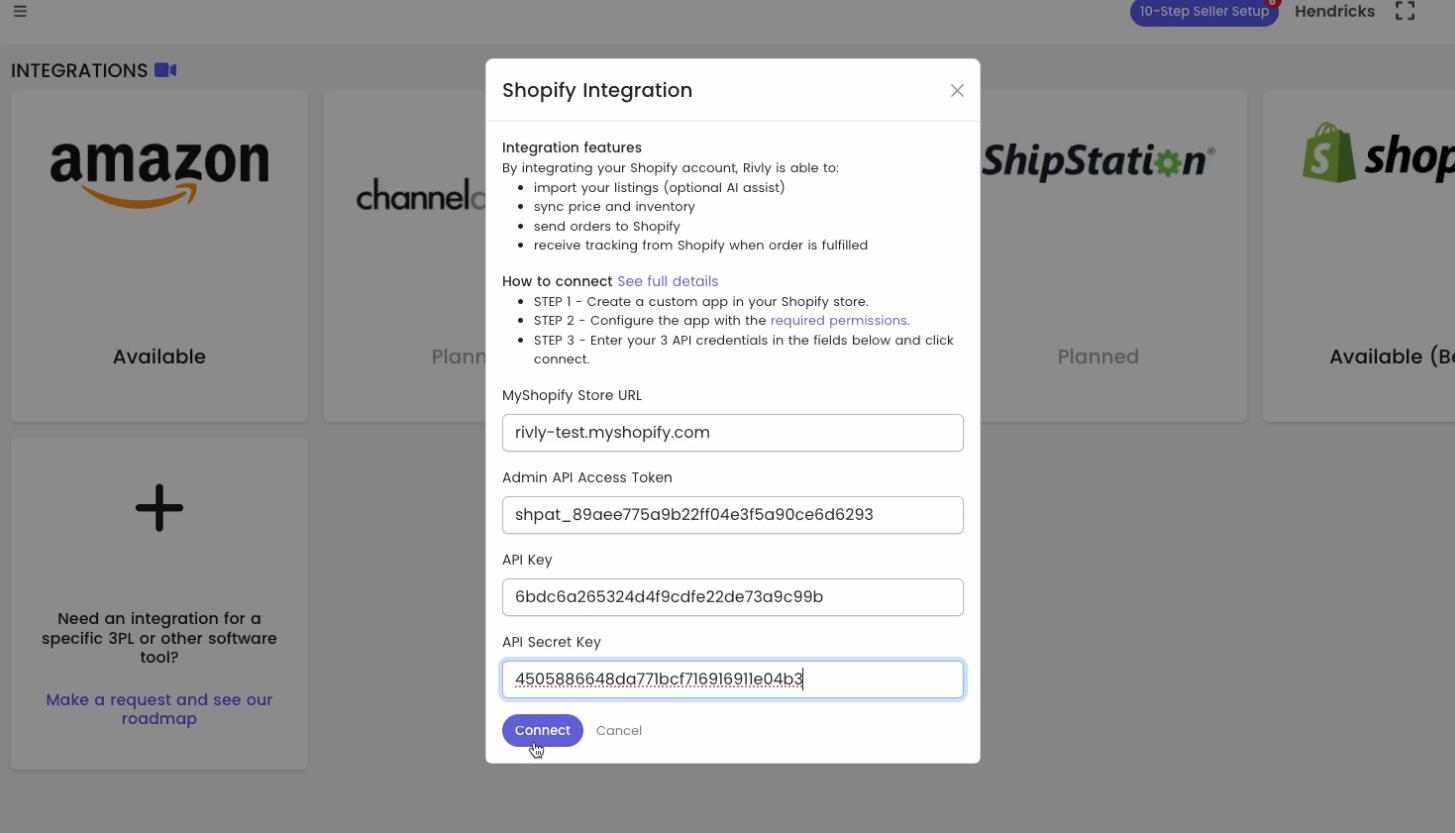Click into the API Secret Key field
1455x833 pixels.
733,680
